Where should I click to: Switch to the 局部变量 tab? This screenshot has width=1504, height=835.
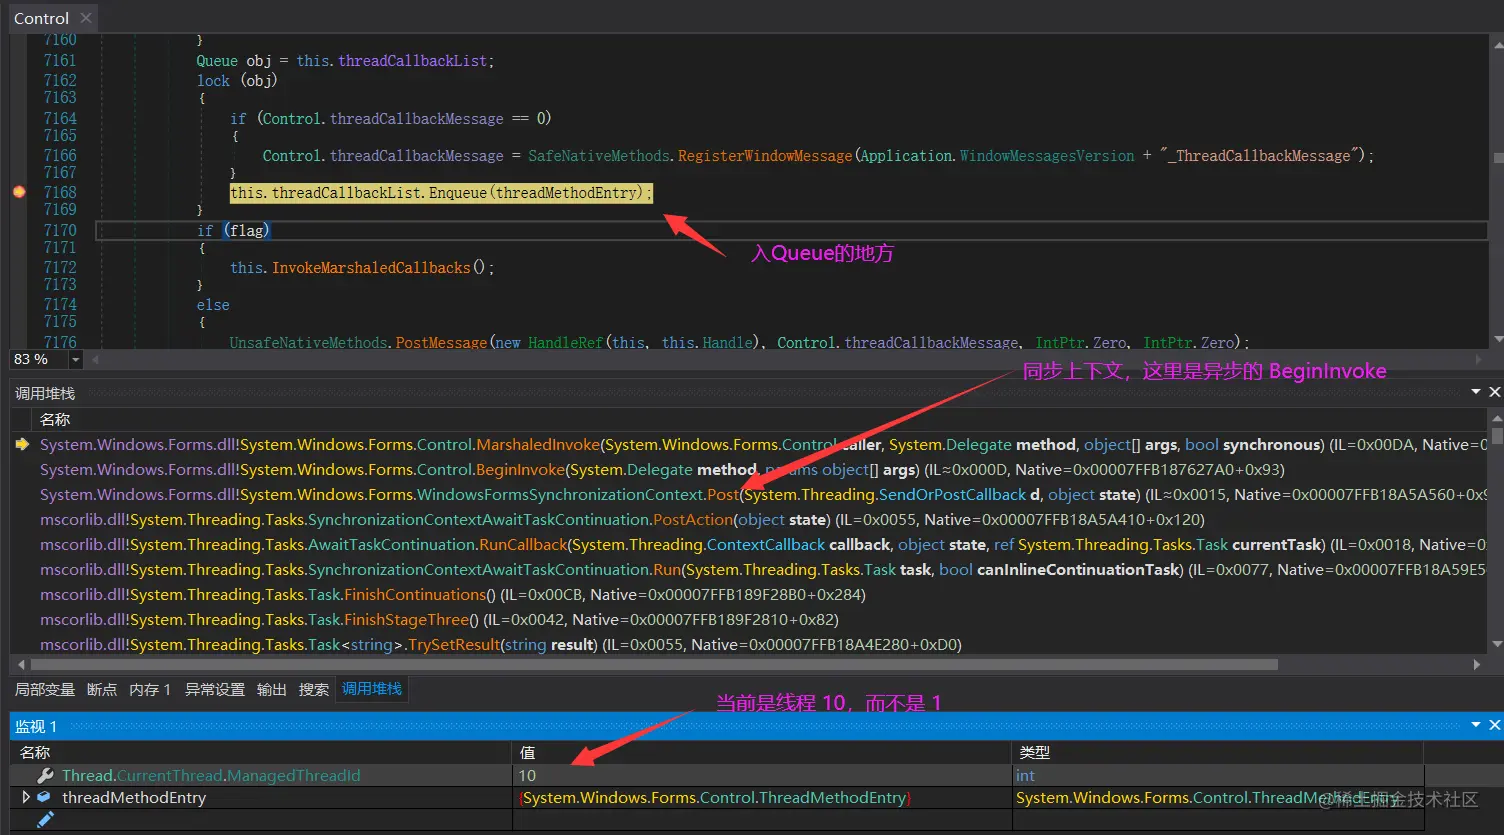coord(45,689)
